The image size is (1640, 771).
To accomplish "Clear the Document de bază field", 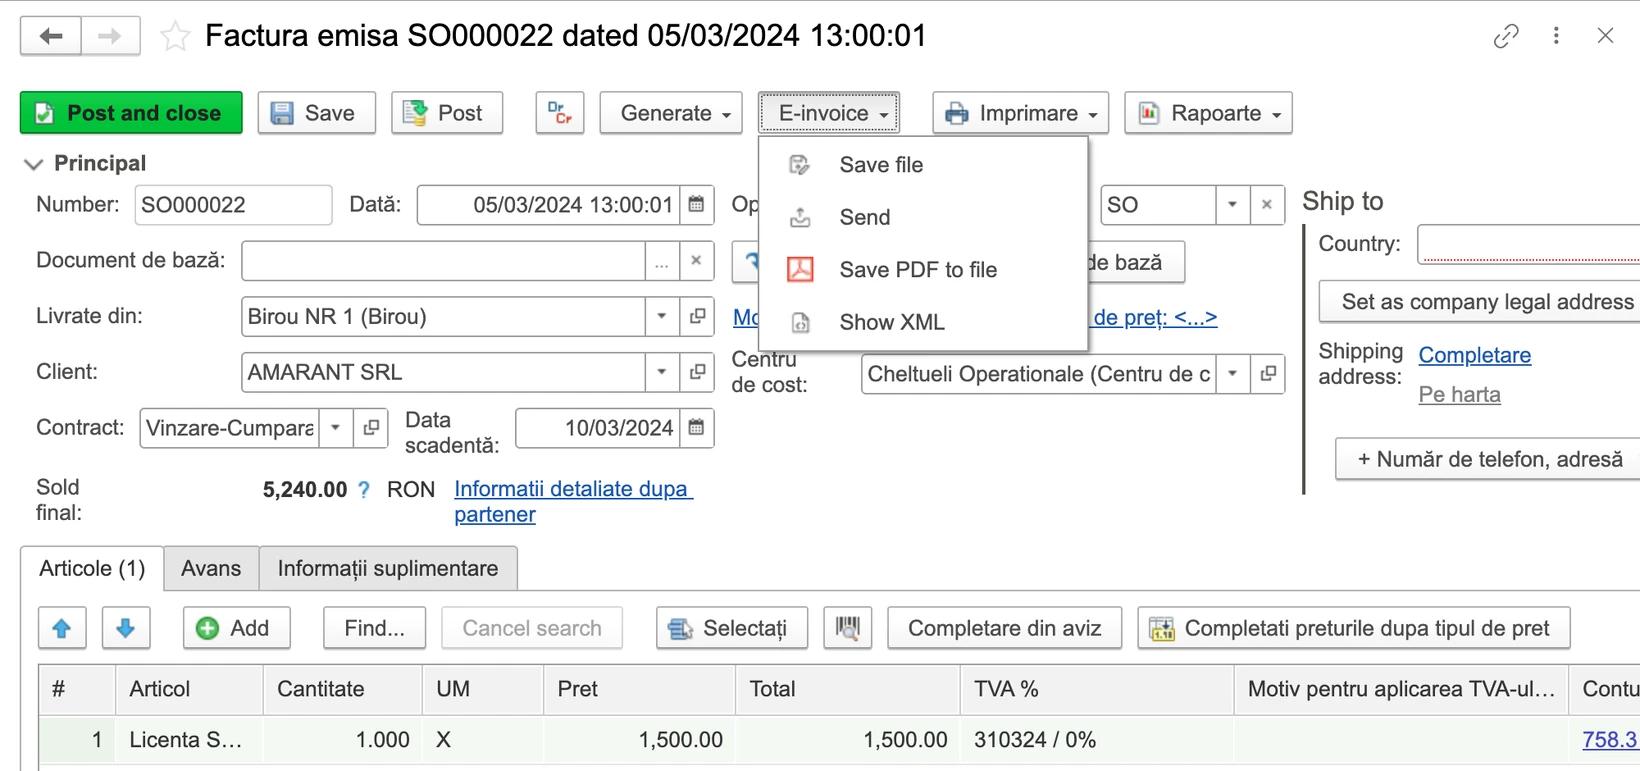I will [x=696, y=261].
